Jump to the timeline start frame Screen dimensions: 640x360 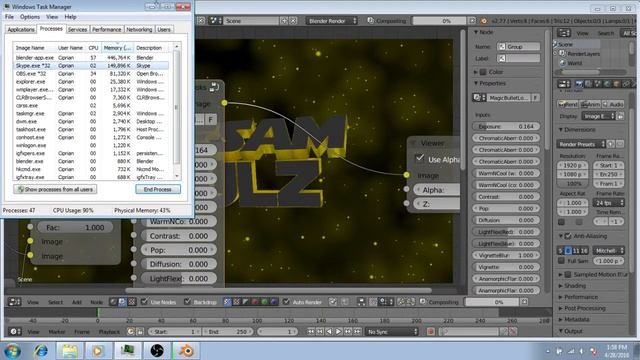click(x=311, y=332)
